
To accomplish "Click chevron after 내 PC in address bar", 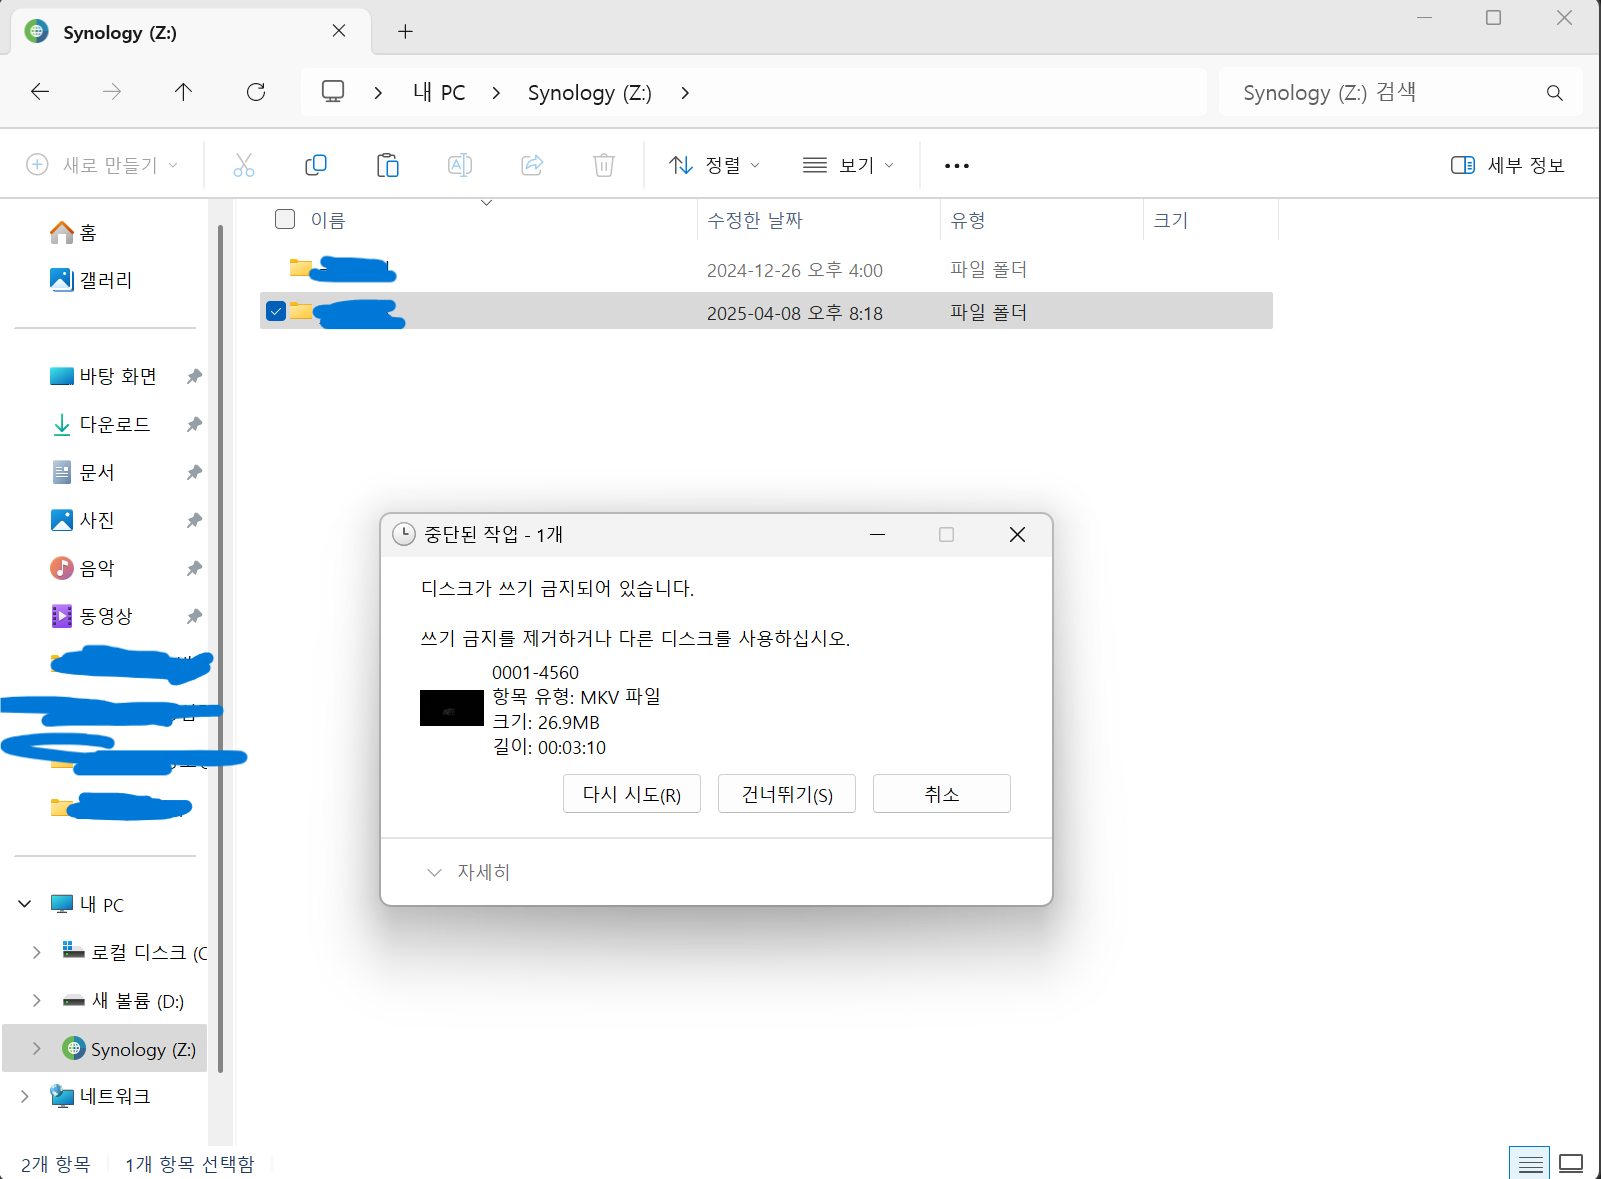I will (497, 93).
